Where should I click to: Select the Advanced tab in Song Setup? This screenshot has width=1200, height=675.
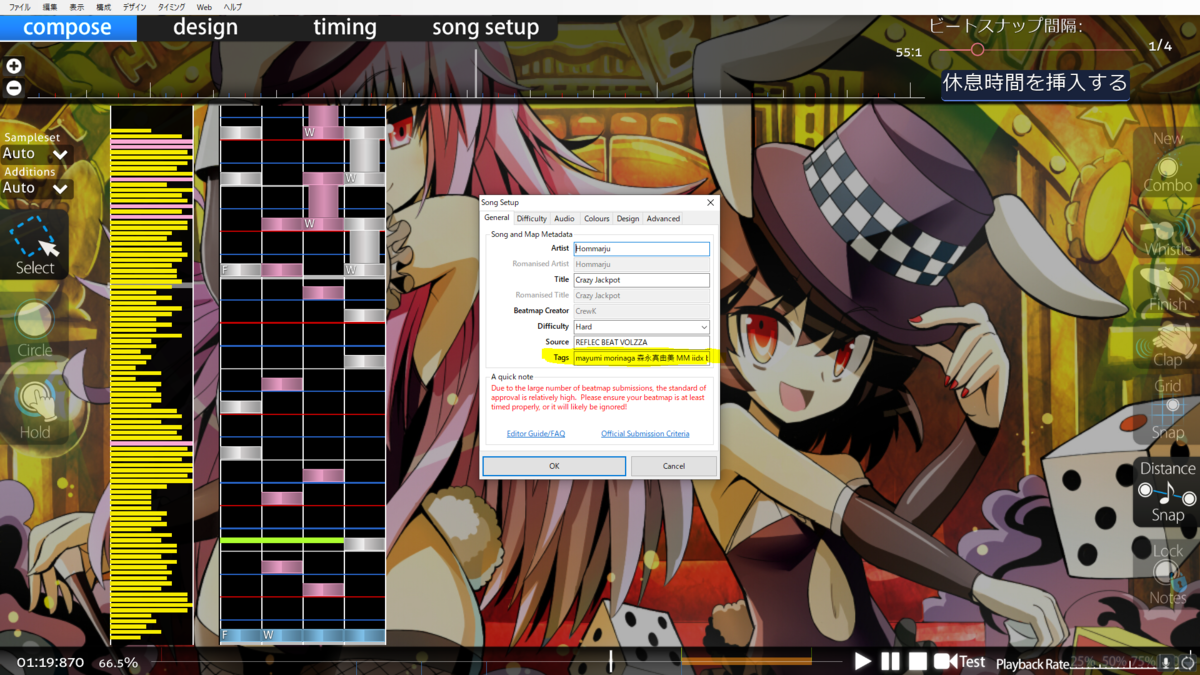pos(663,218)
